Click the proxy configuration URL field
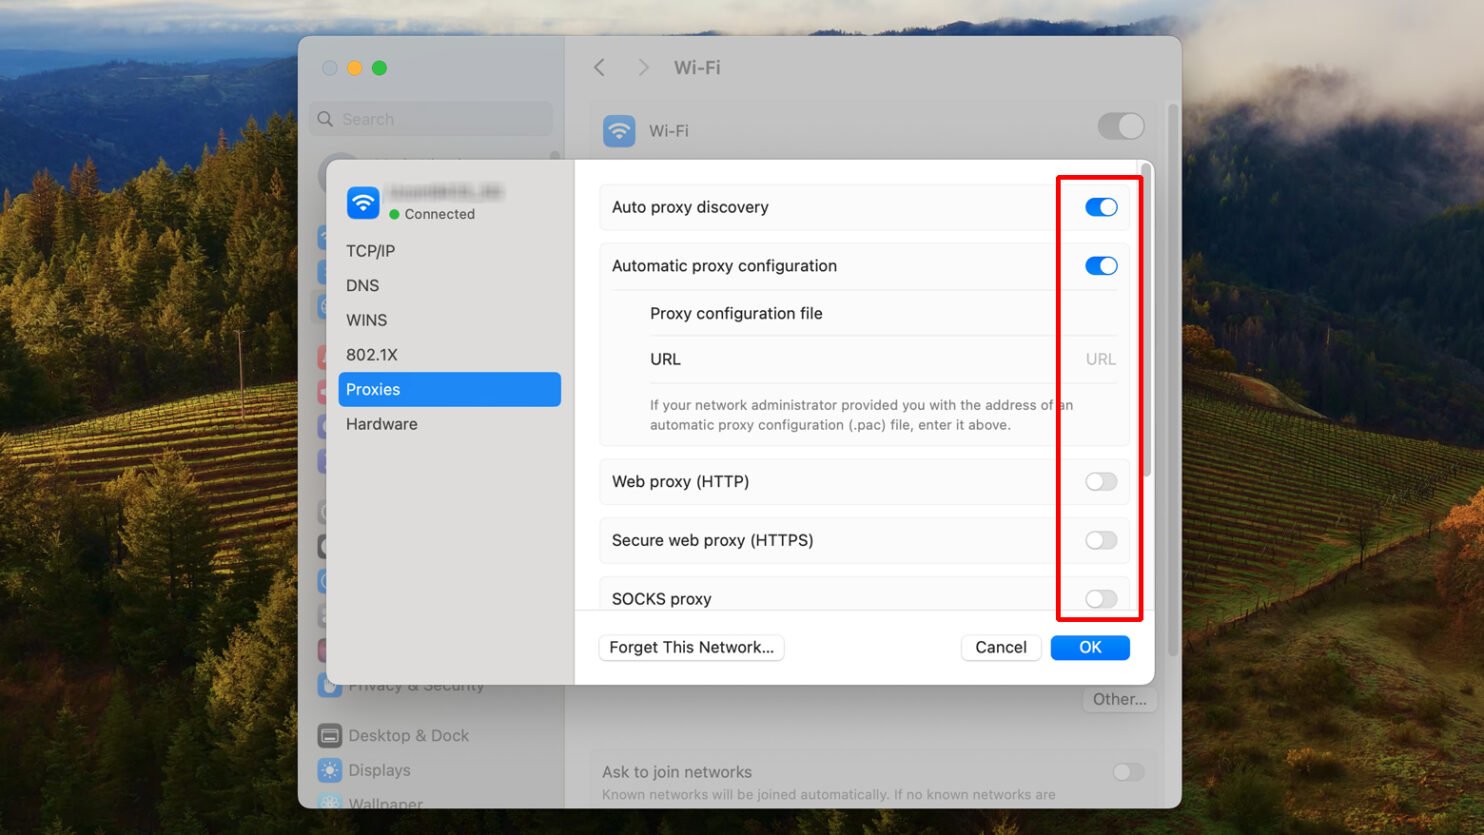The image size is (1484, 835). click(1000, 359)
